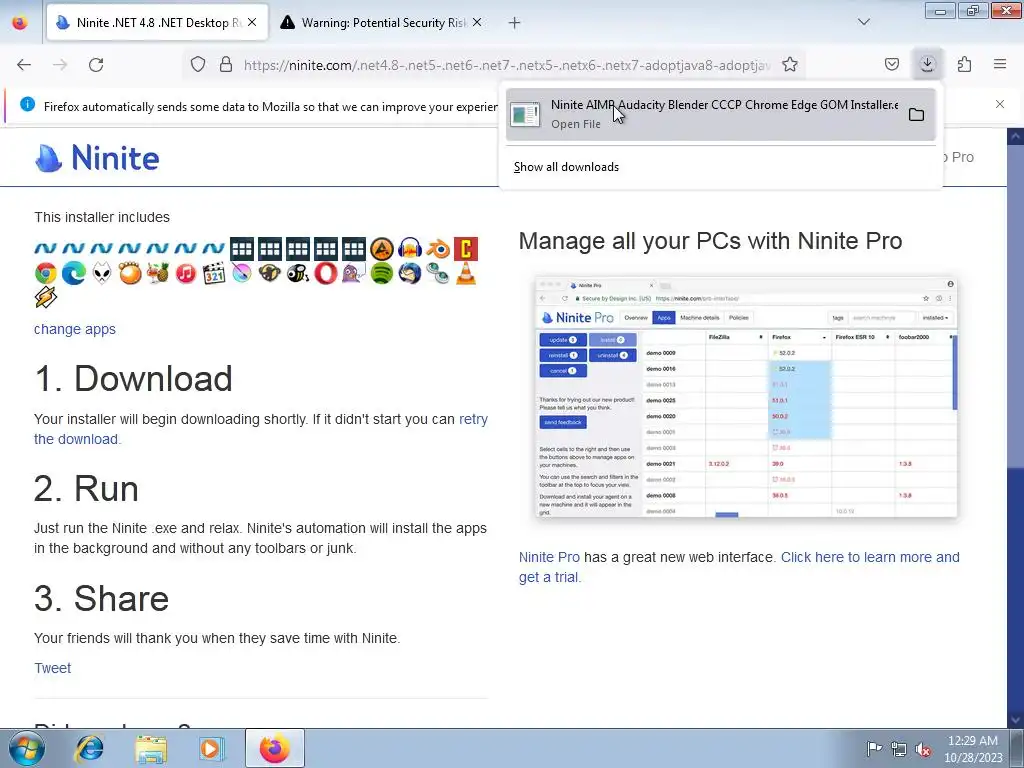Click the Winamp lightning bolt icon
Screen dimensions: 1024x768
(46, 297)
